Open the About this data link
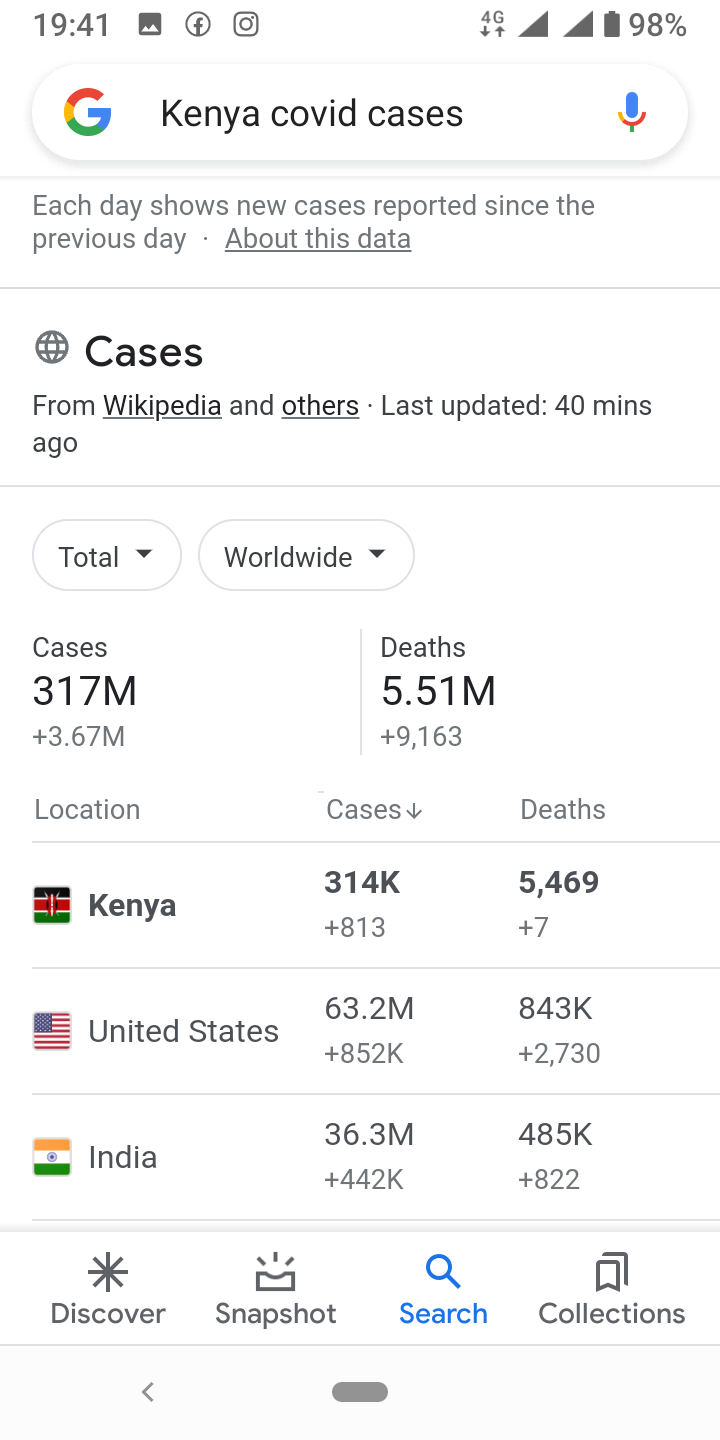720x1440 pixels. tap(318, 239)
